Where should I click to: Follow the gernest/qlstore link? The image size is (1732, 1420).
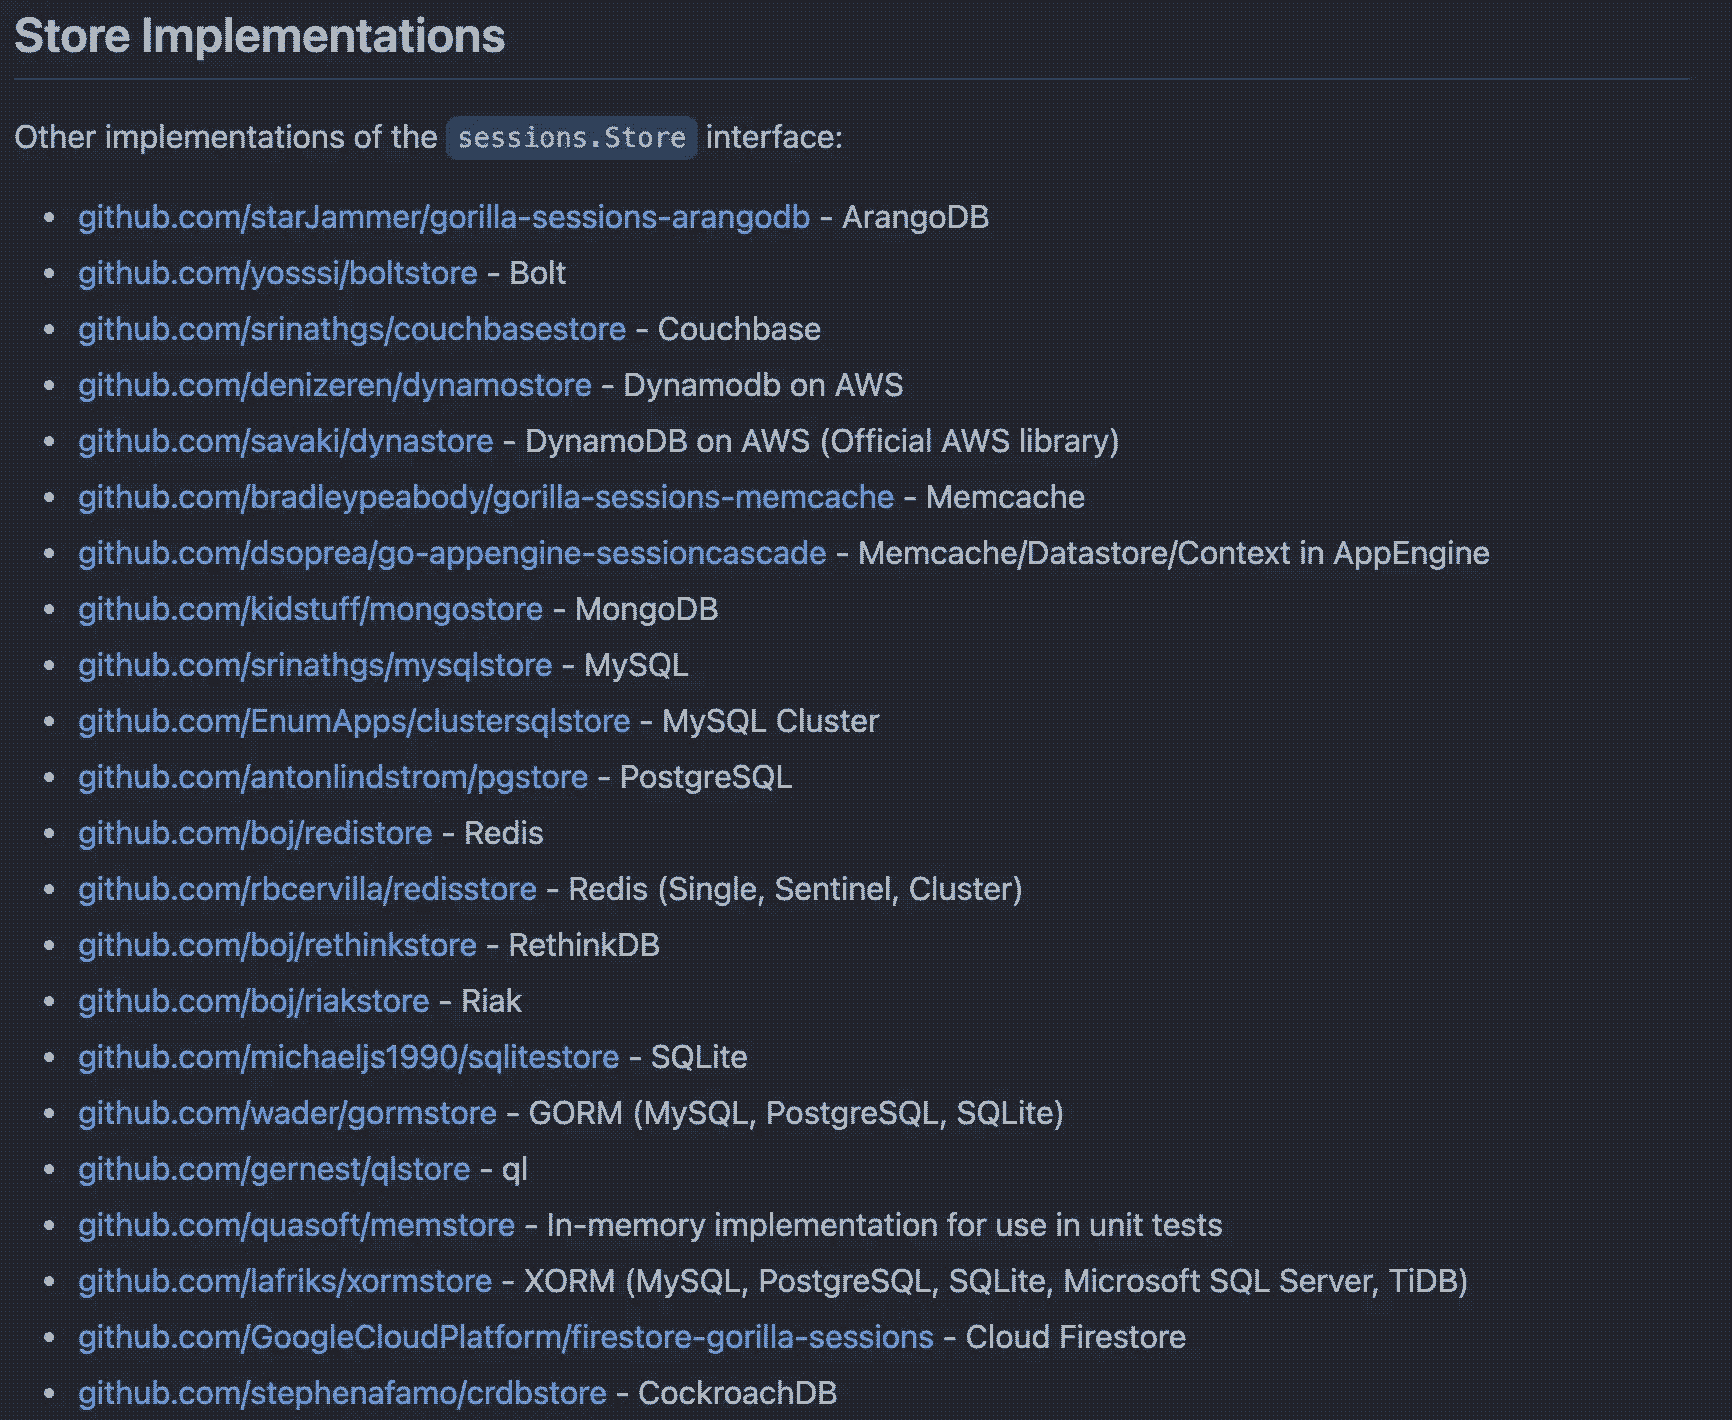(x=274, y=1169)
